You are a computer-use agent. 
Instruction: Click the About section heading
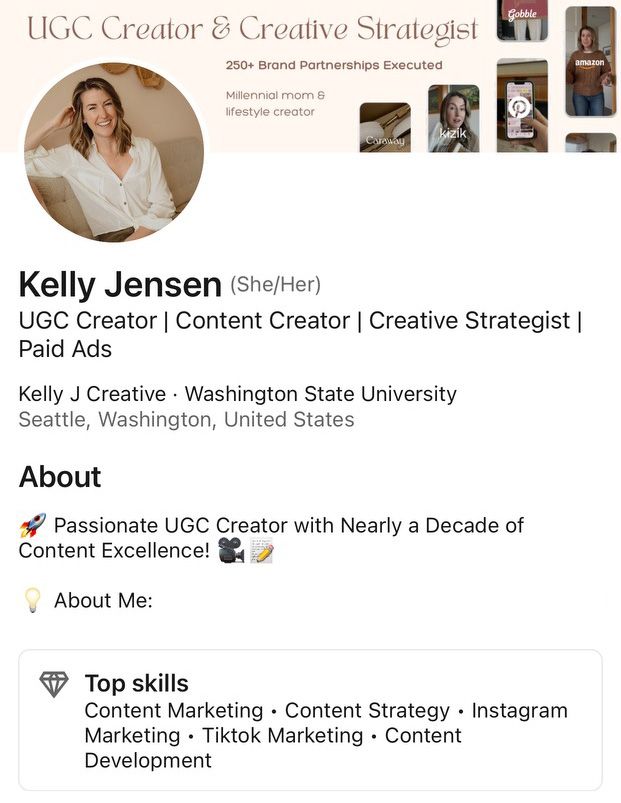pos(60,477)
